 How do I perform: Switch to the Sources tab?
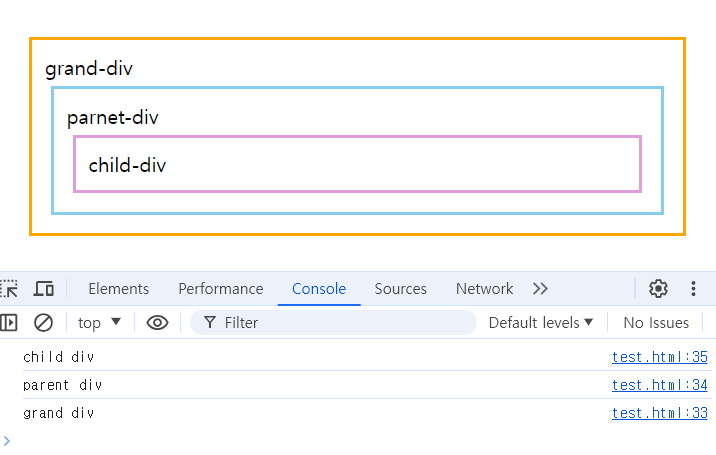point(400,289)
